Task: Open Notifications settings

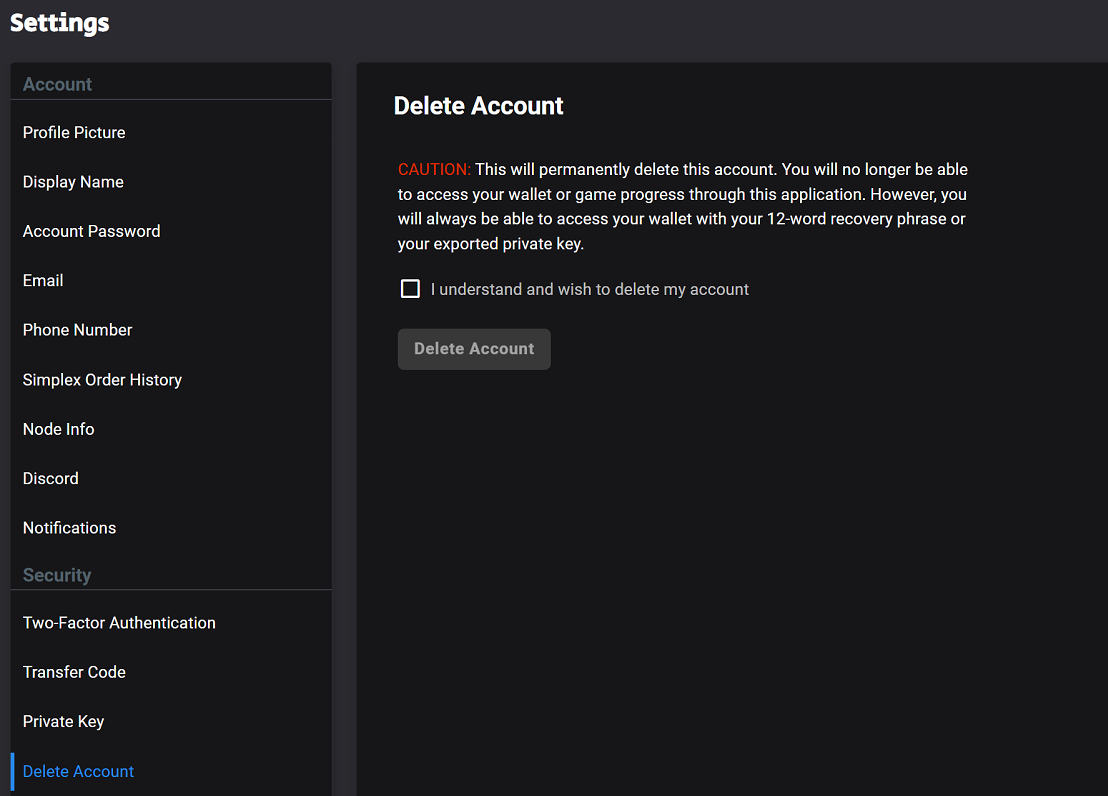Action: pos(171,529)
